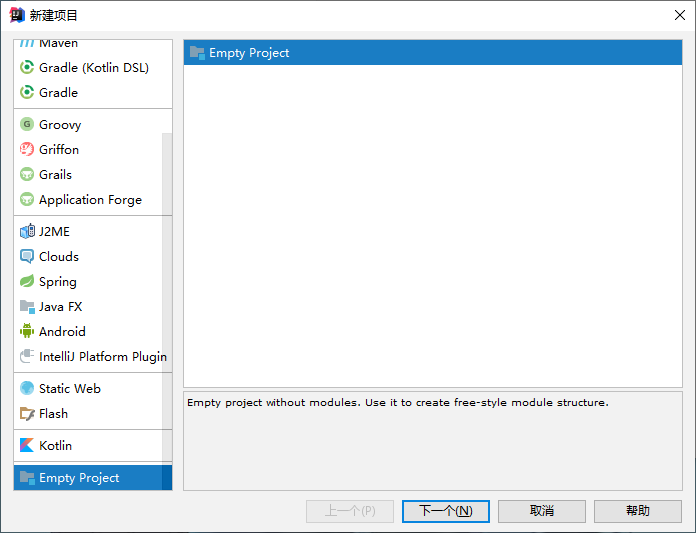696x533 pixels.
Task: Click the IntelliJ IDEA logo in title bar
Action: [x=17, y=15]
